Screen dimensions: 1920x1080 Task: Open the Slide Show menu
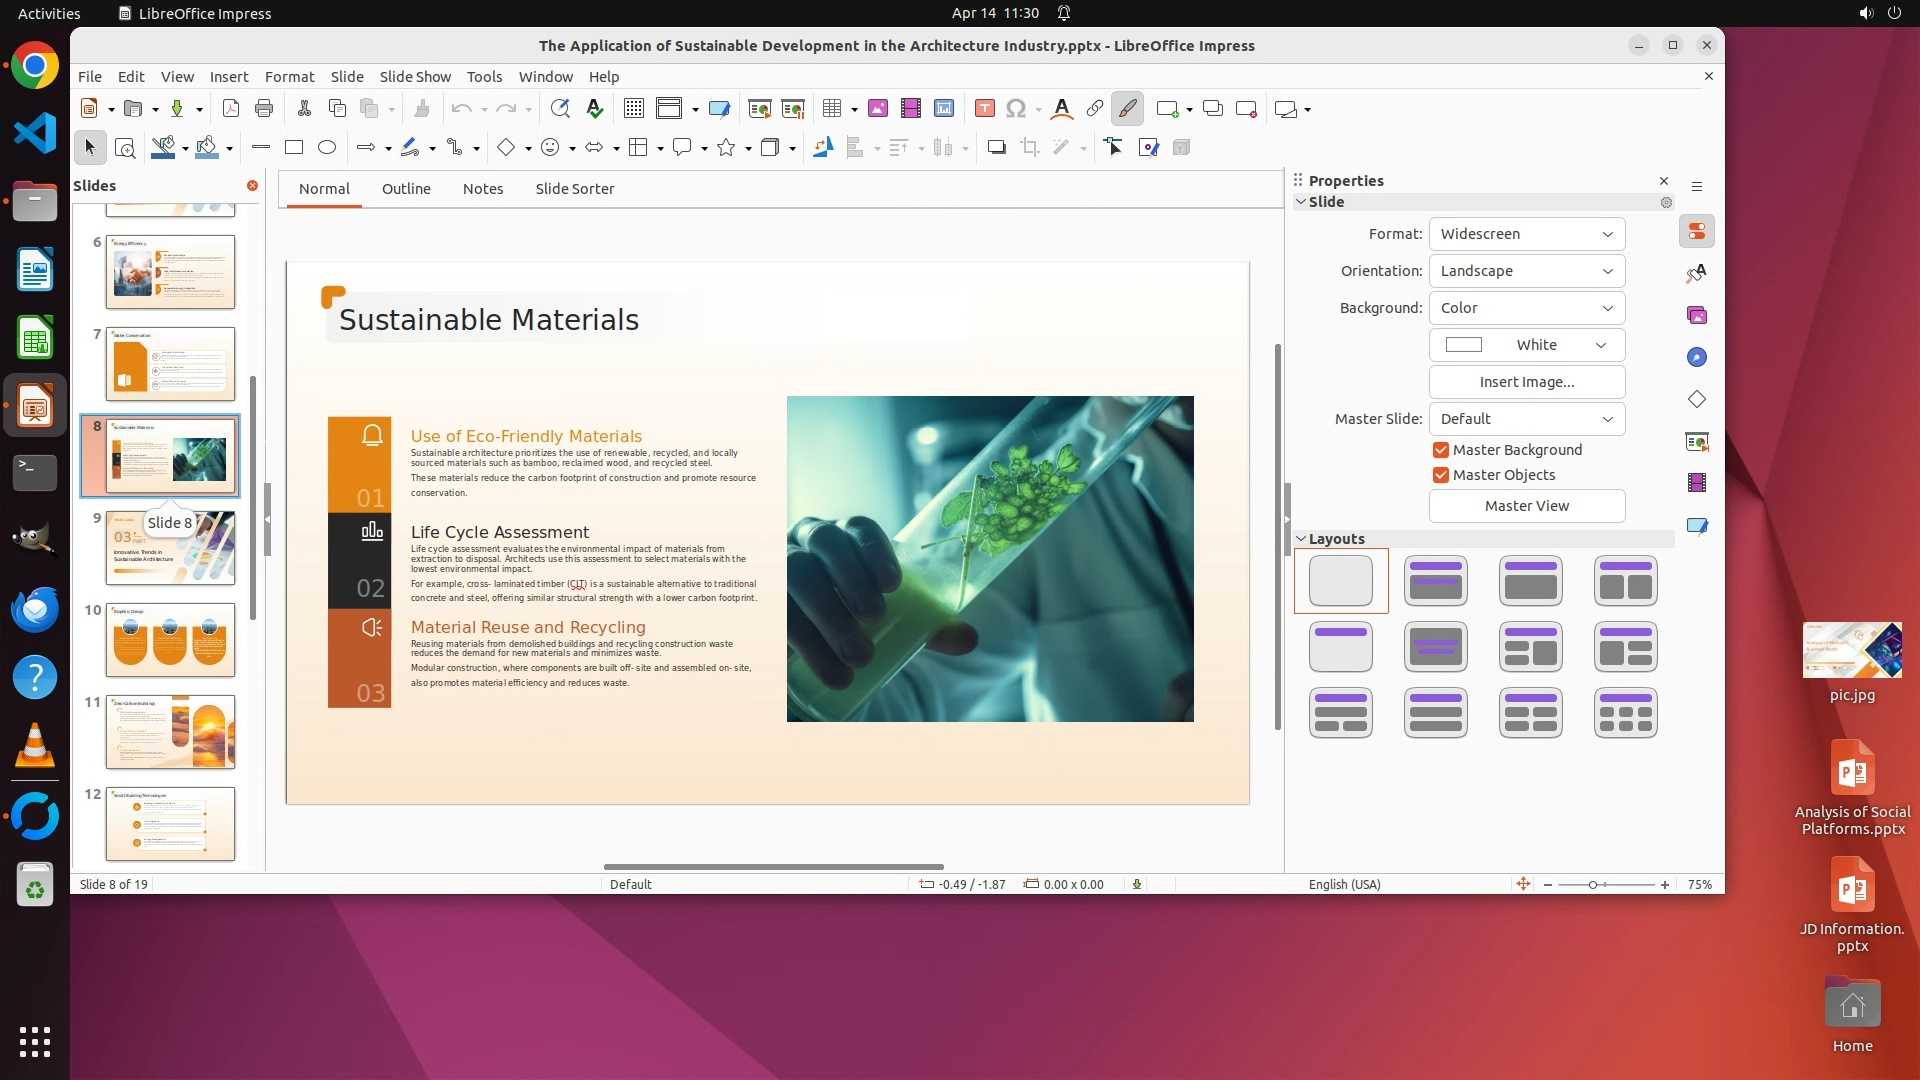coord(415,77)
